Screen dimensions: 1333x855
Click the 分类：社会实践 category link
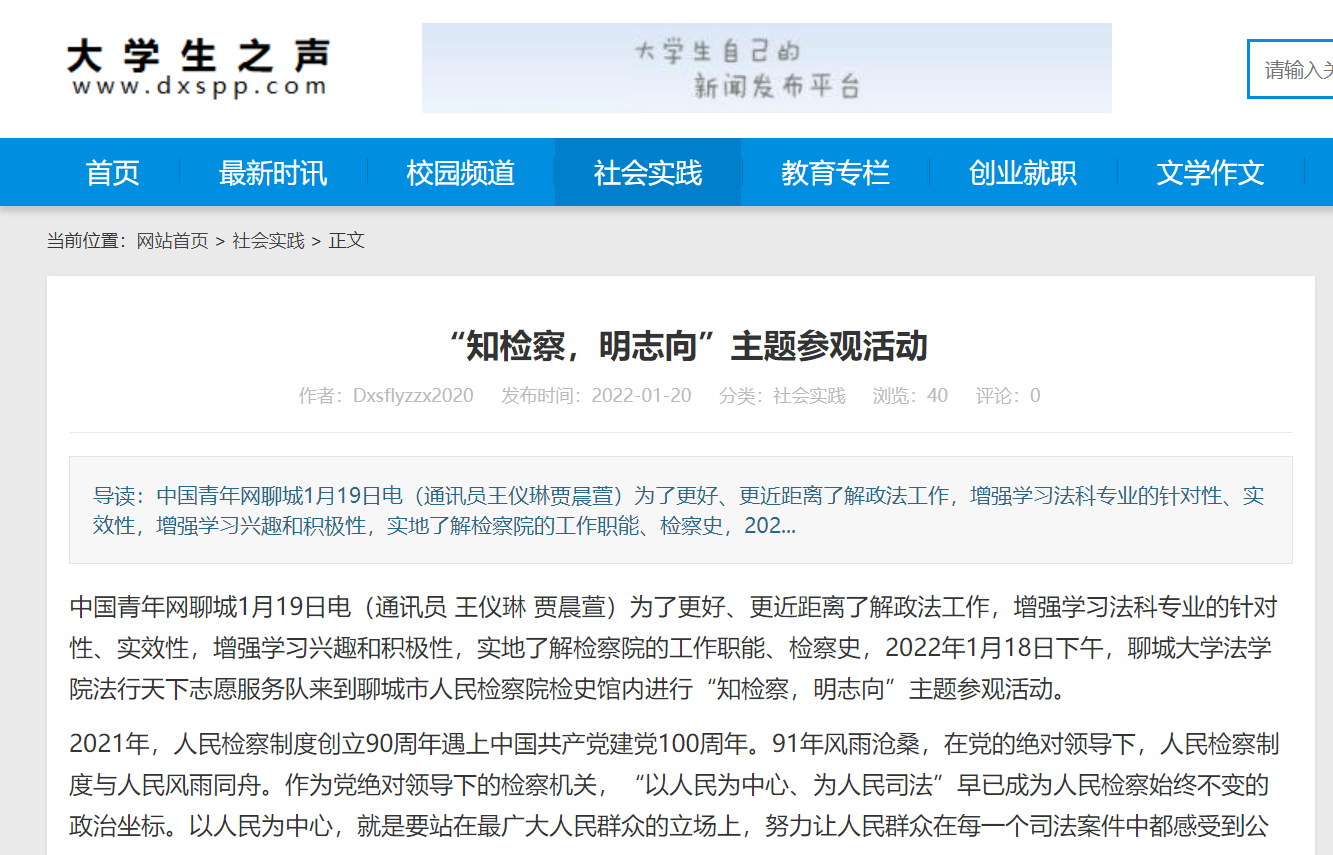(782, 396)
